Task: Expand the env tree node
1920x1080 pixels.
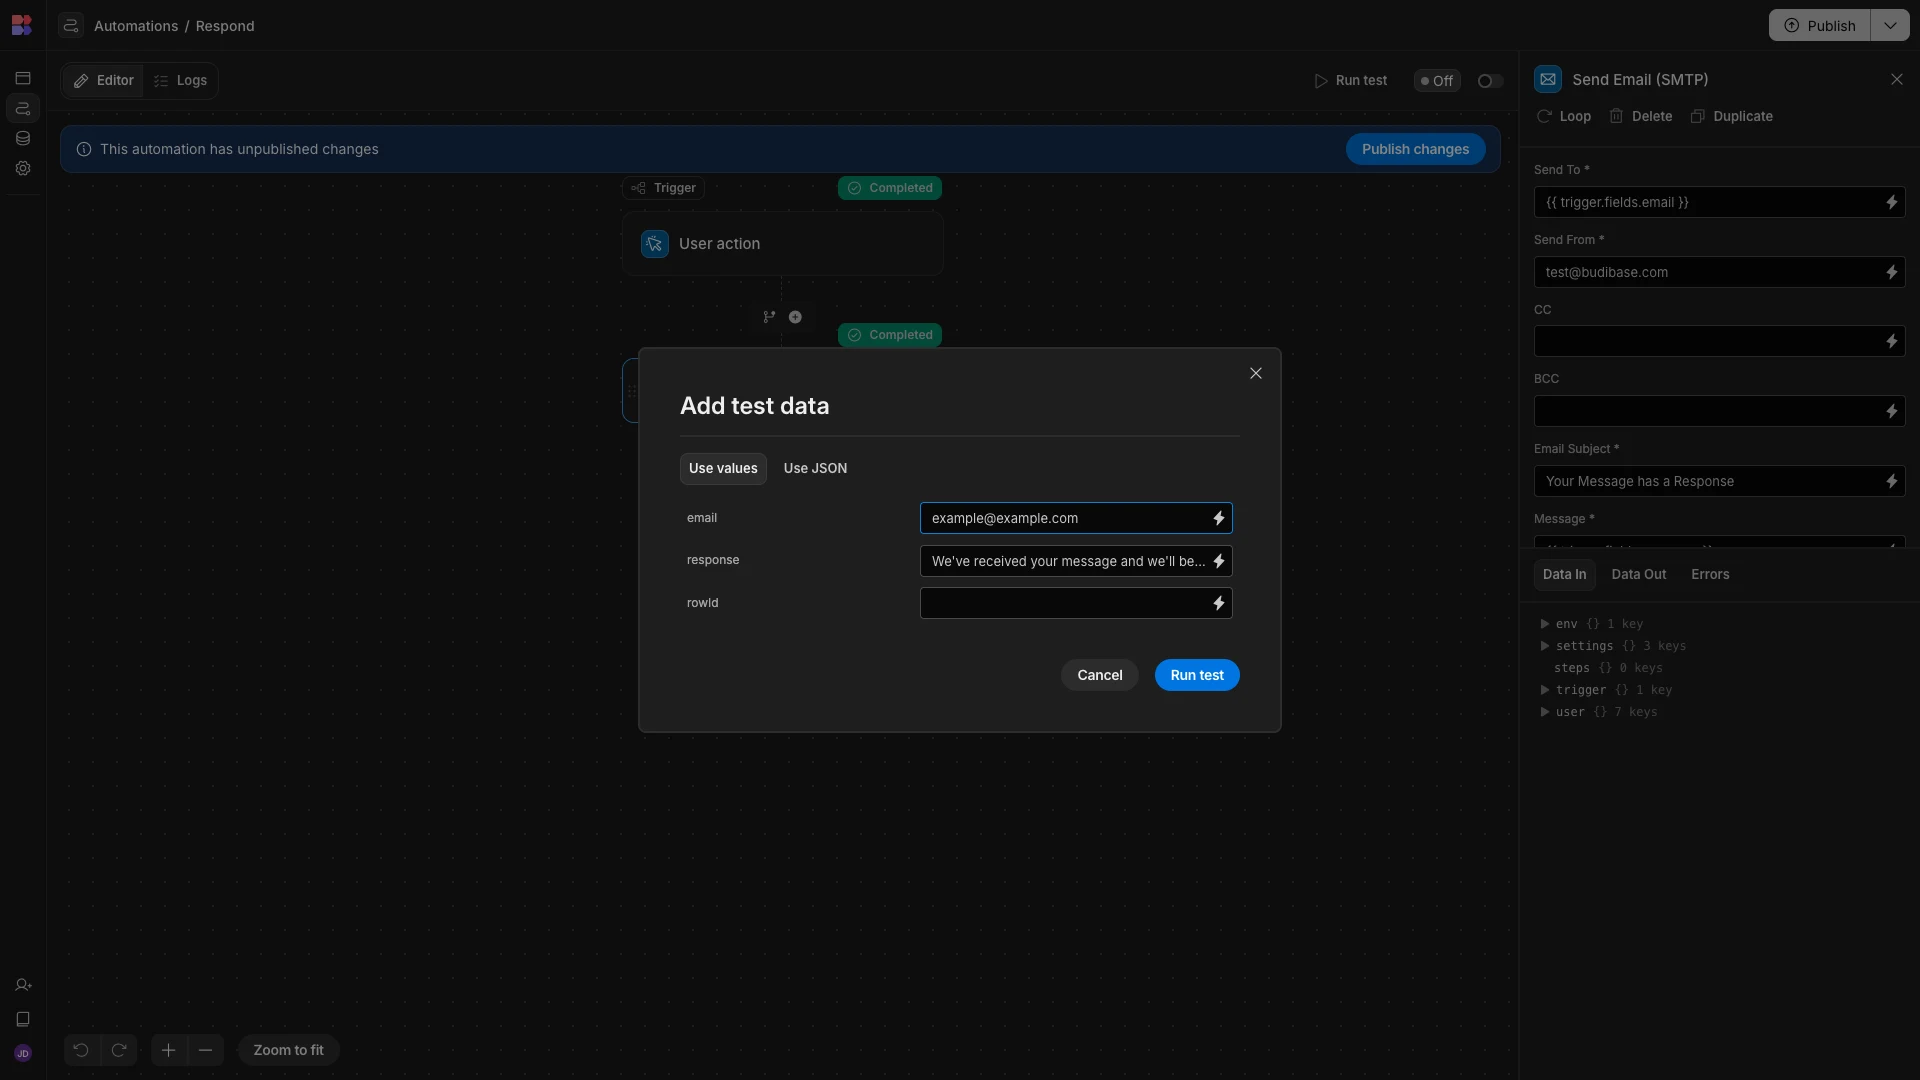Action: pyautogui.click(x=1545, y=624)
